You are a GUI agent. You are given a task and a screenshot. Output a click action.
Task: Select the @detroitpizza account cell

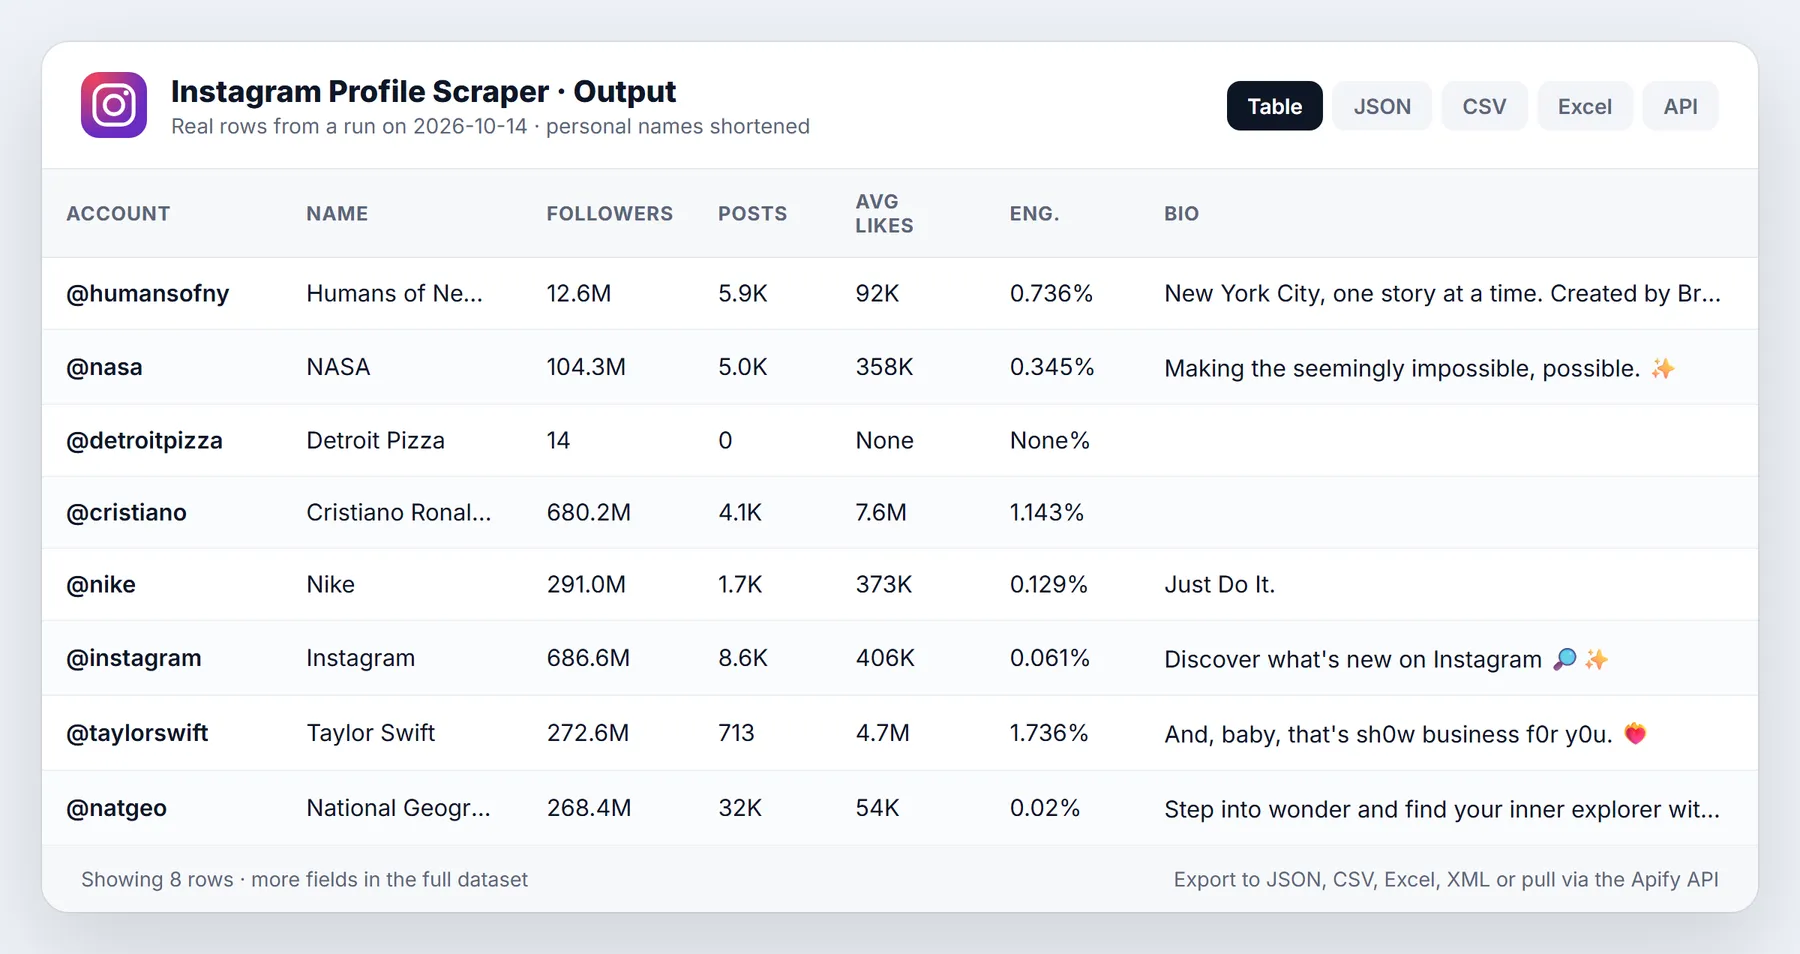(144, 441)
